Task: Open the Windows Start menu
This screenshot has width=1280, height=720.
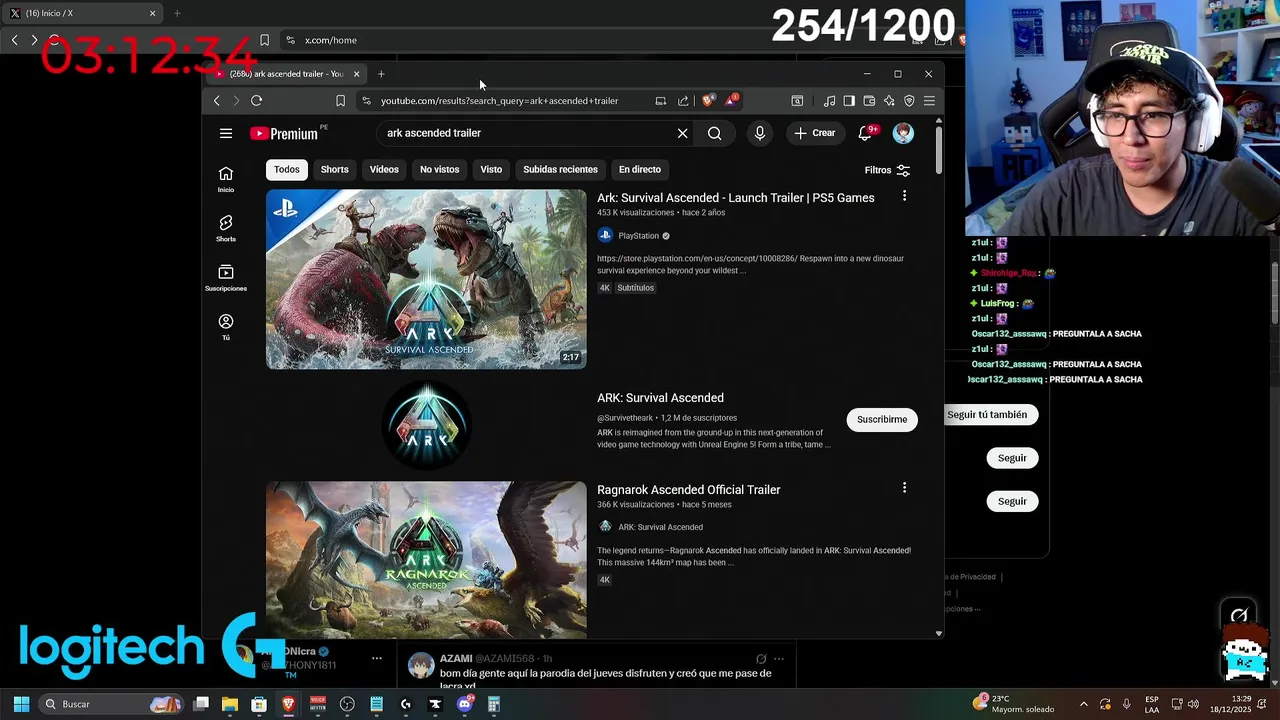Action: point(21,704)
